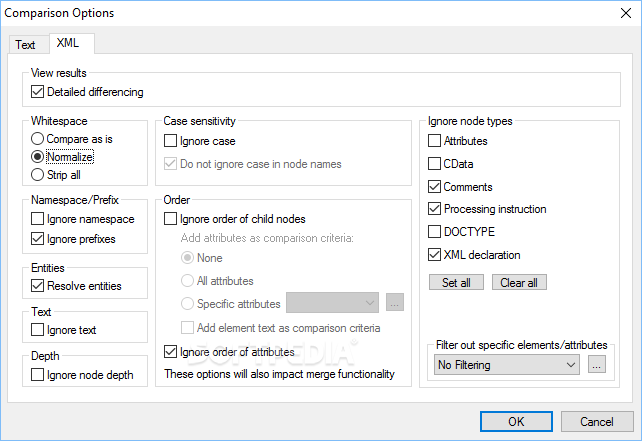Close the Comparison Options dialog
Viewport: 642px width, 441px height.
[x=626, y=13]
